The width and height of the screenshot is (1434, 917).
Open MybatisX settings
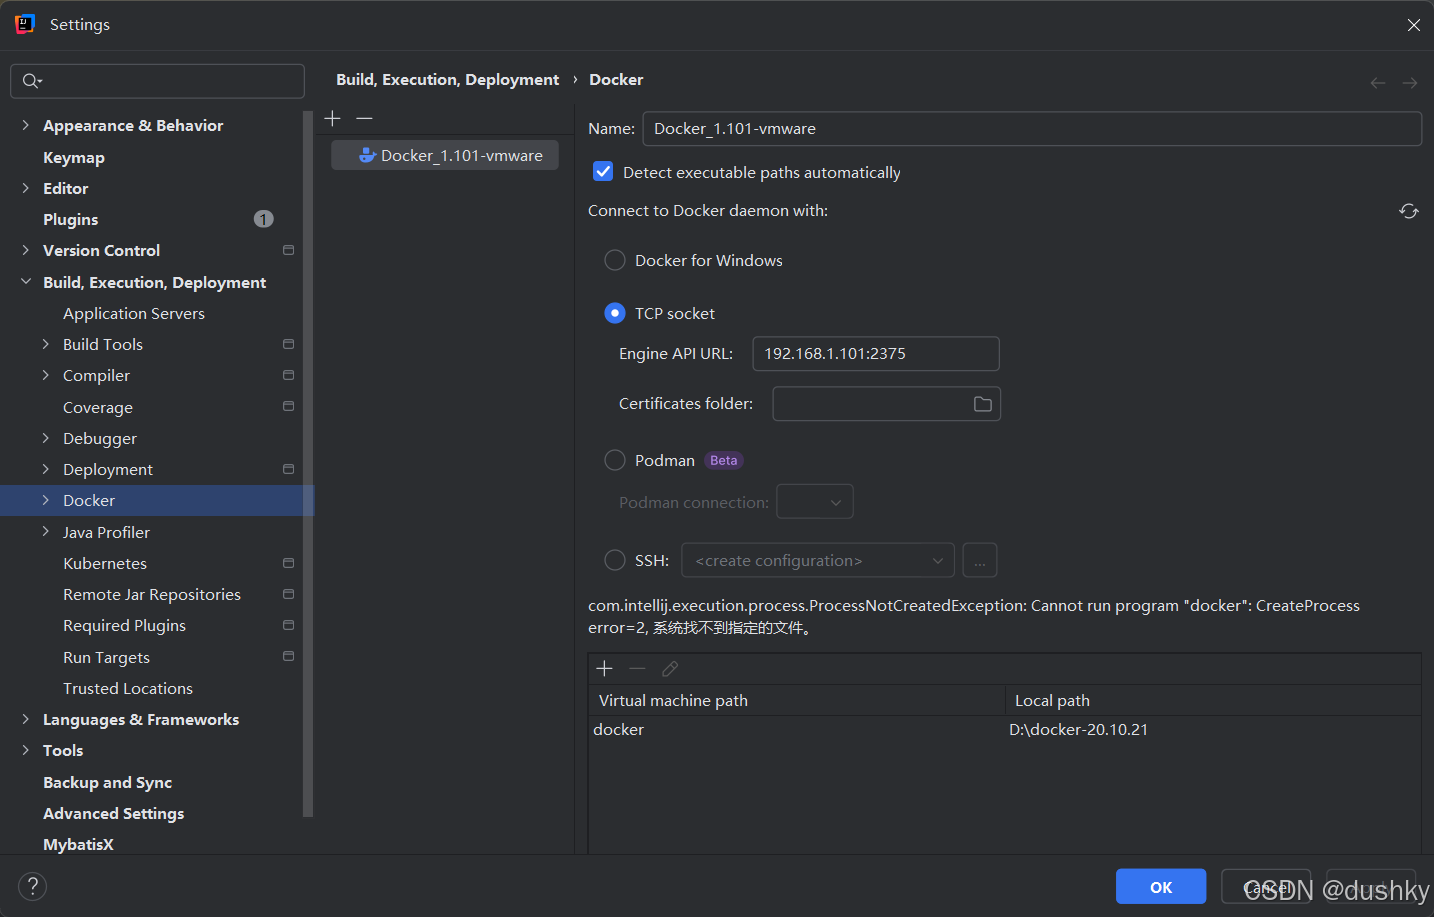click(79, 844)
